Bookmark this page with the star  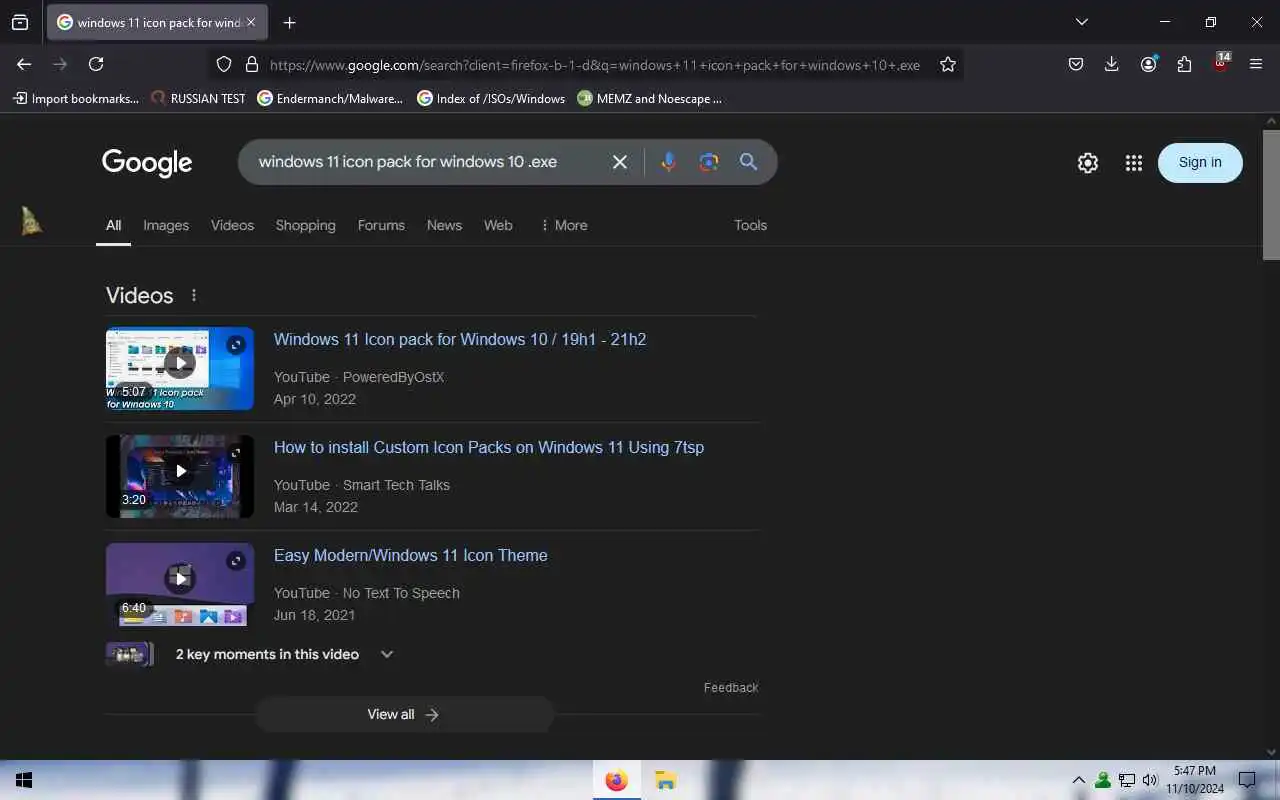click(x=948, y=64)
